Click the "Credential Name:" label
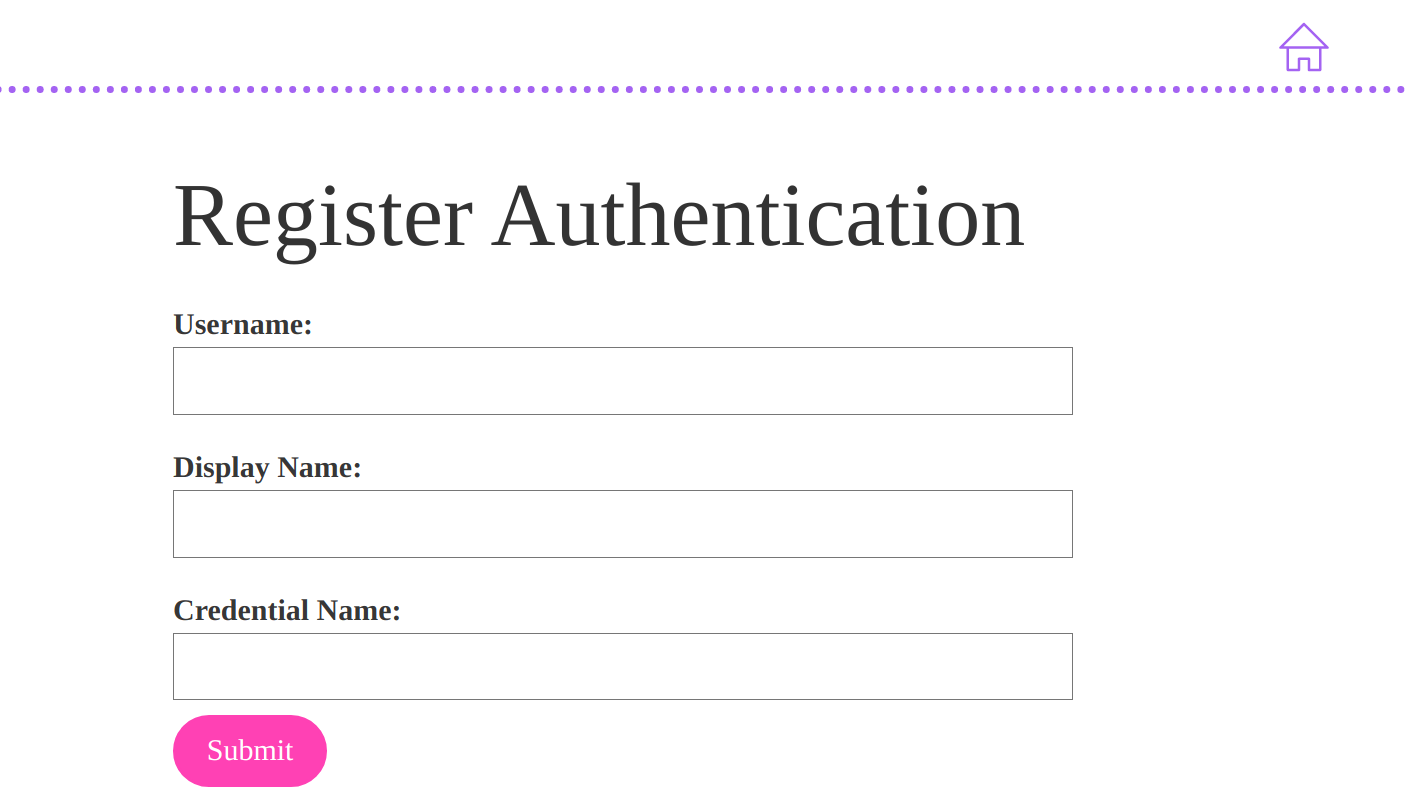 (x=286, y=610)
